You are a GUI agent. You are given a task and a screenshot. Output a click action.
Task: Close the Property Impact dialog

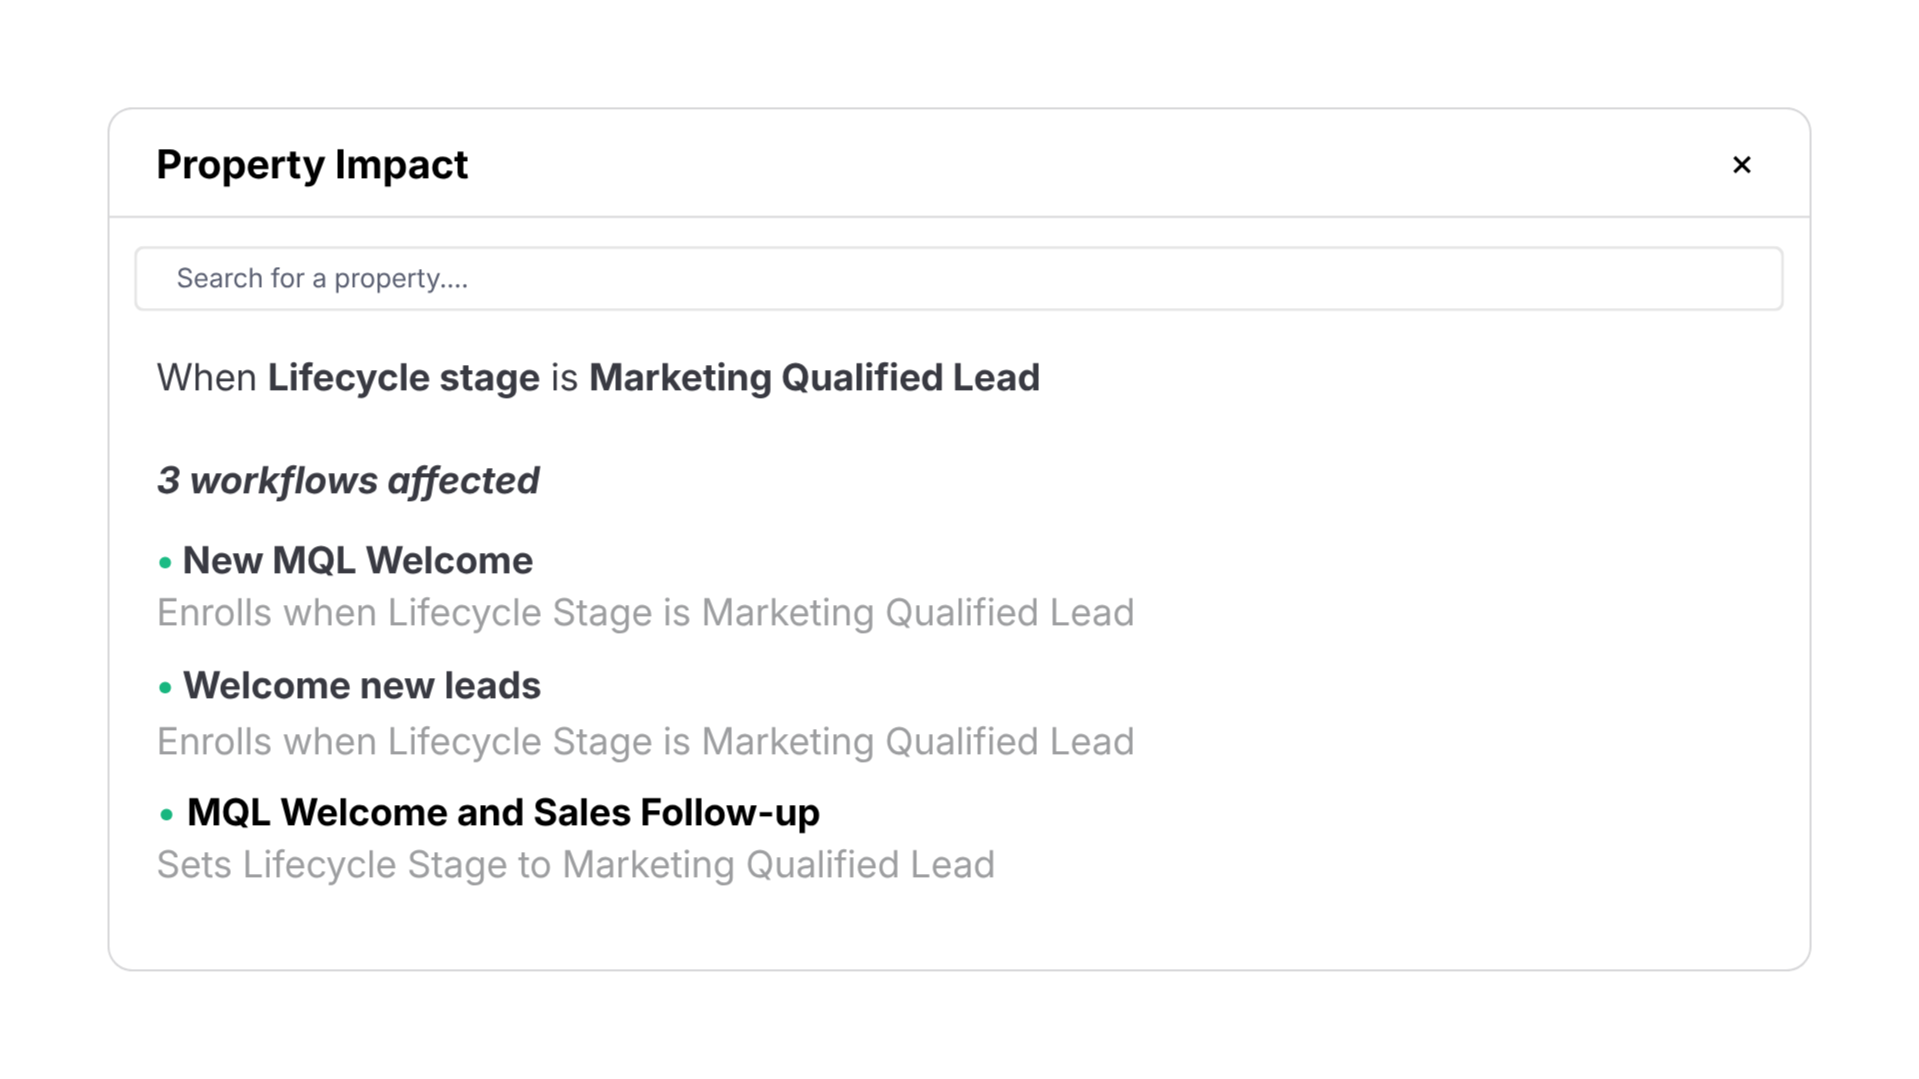tap(1741, 165)
